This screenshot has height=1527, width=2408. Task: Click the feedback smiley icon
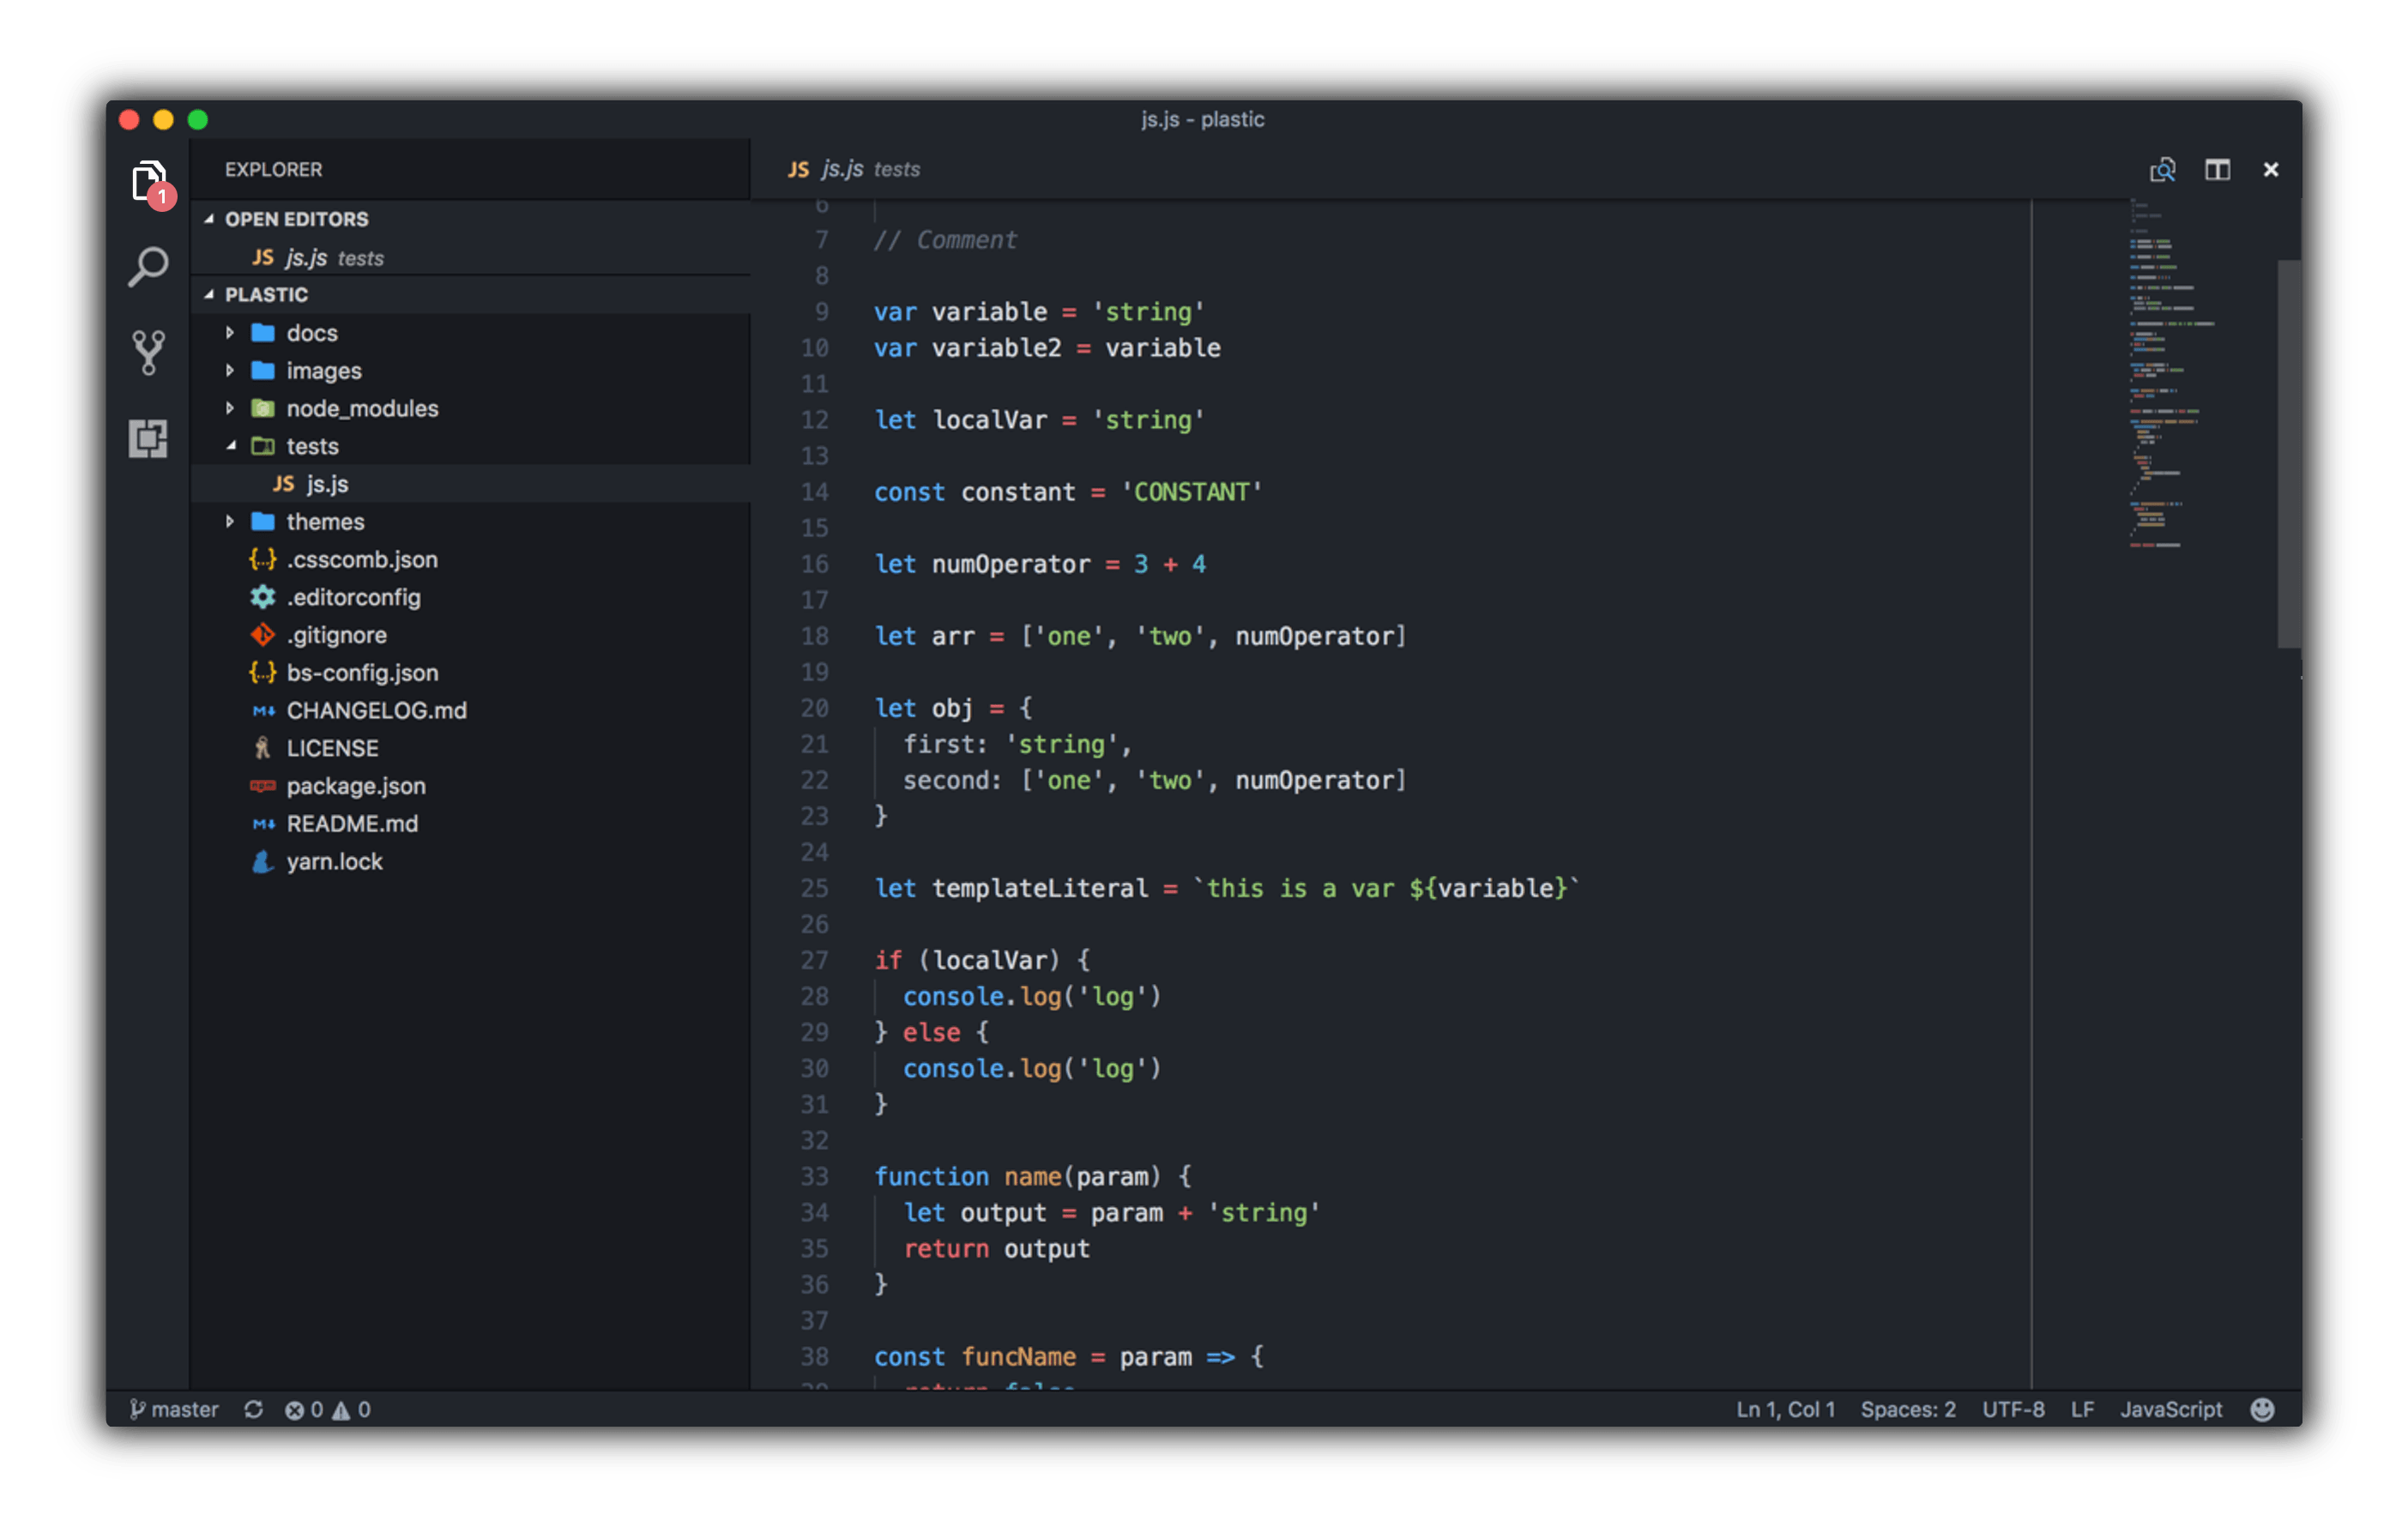[x=2262, y=1409]
